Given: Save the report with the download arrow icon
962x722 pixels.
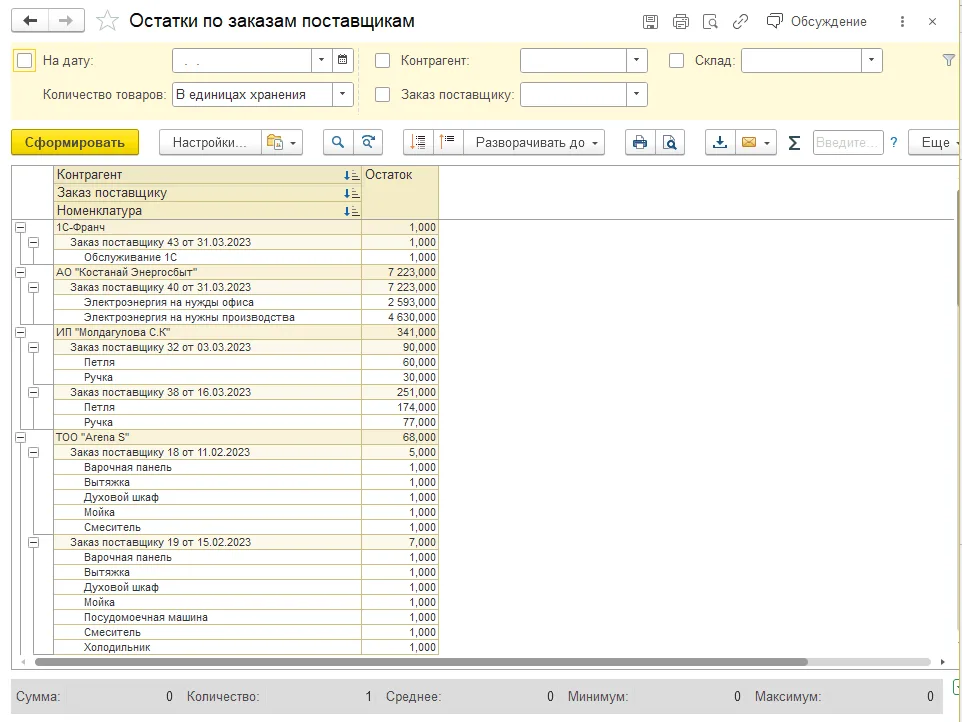Looking at the screenshot, I should (720, 142).
